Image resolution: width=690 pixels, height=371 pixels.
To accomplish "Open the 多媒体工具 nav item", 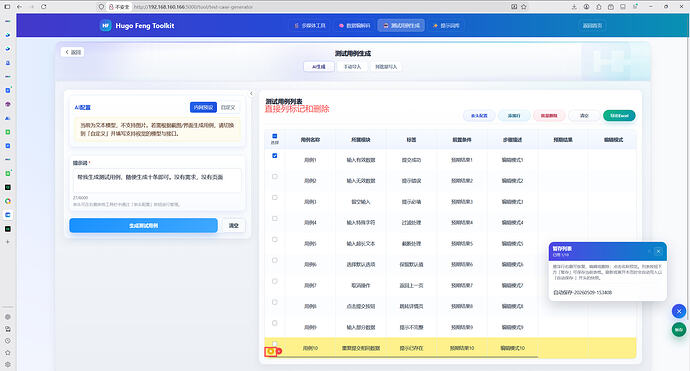I will click(310, 26).
